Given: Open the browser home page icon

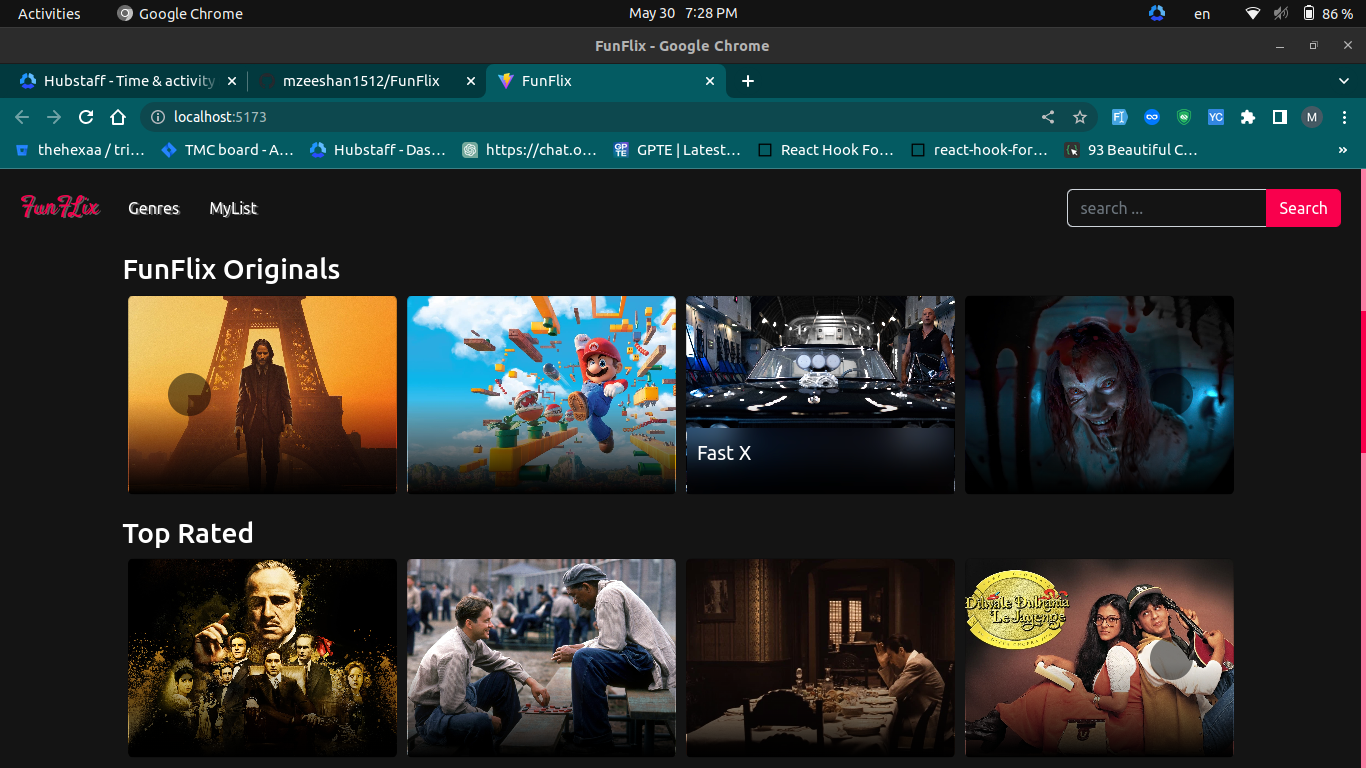Looking at the screenshot, I should click(x=118, y=117).
